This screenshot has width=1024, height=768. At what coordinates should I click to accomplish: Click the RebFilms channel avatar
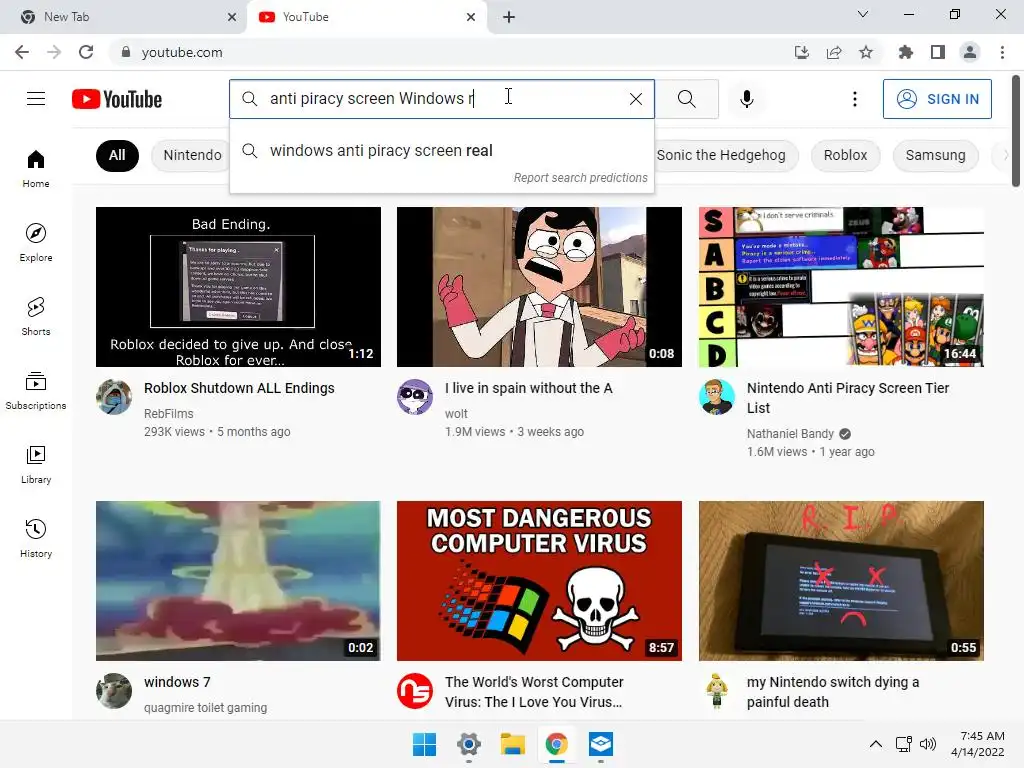point(114,397)
